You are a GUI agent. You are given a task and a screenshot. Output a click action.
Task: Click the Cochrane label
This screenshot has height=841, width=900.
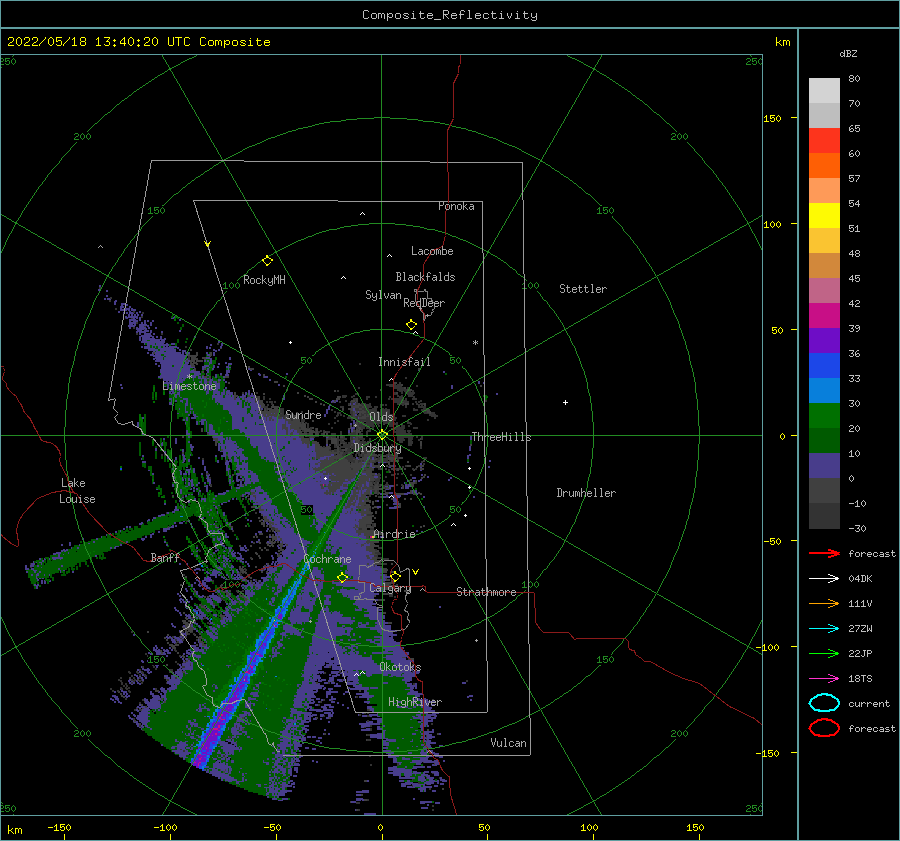pos(327,559)
